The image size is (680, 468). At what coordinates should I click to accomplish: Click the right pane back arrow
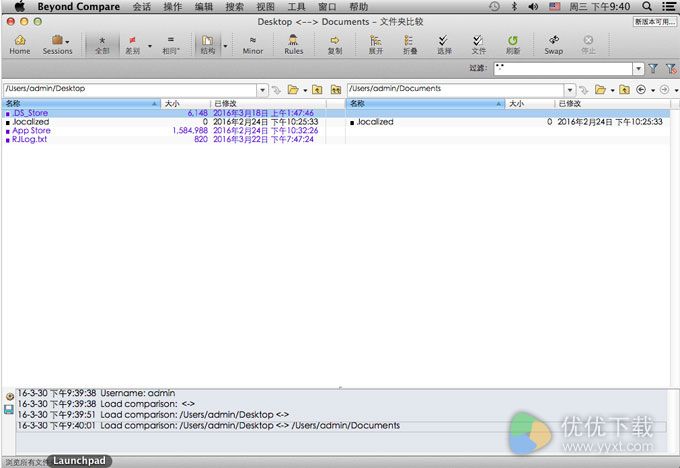point(641,89)
